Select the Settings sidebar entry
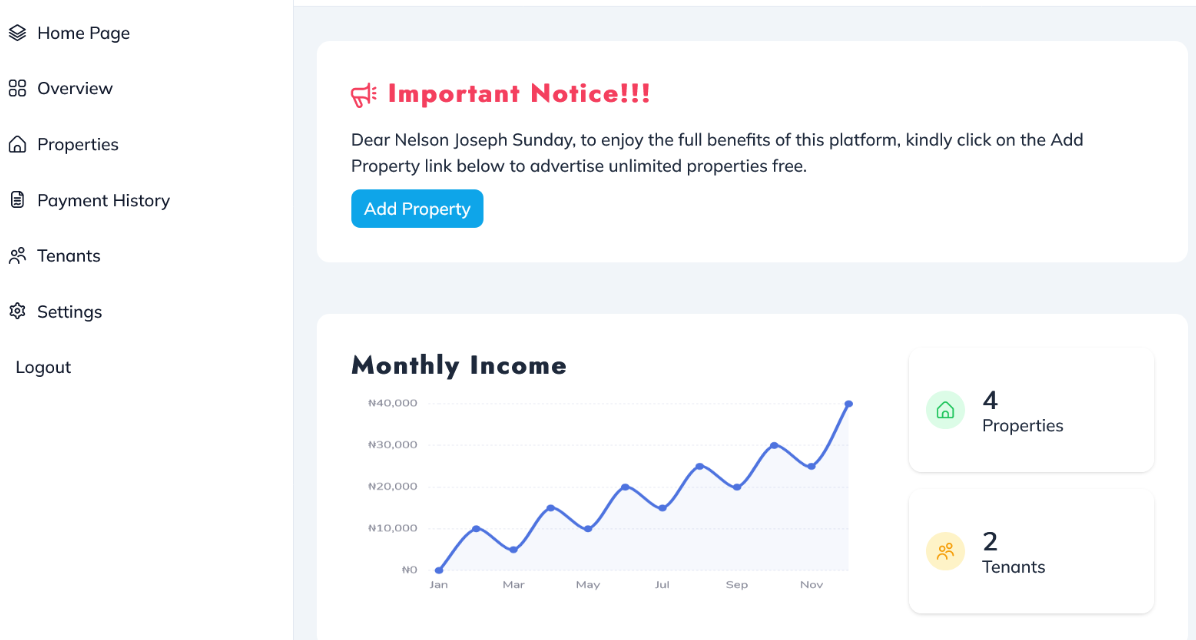 (69, 312)
